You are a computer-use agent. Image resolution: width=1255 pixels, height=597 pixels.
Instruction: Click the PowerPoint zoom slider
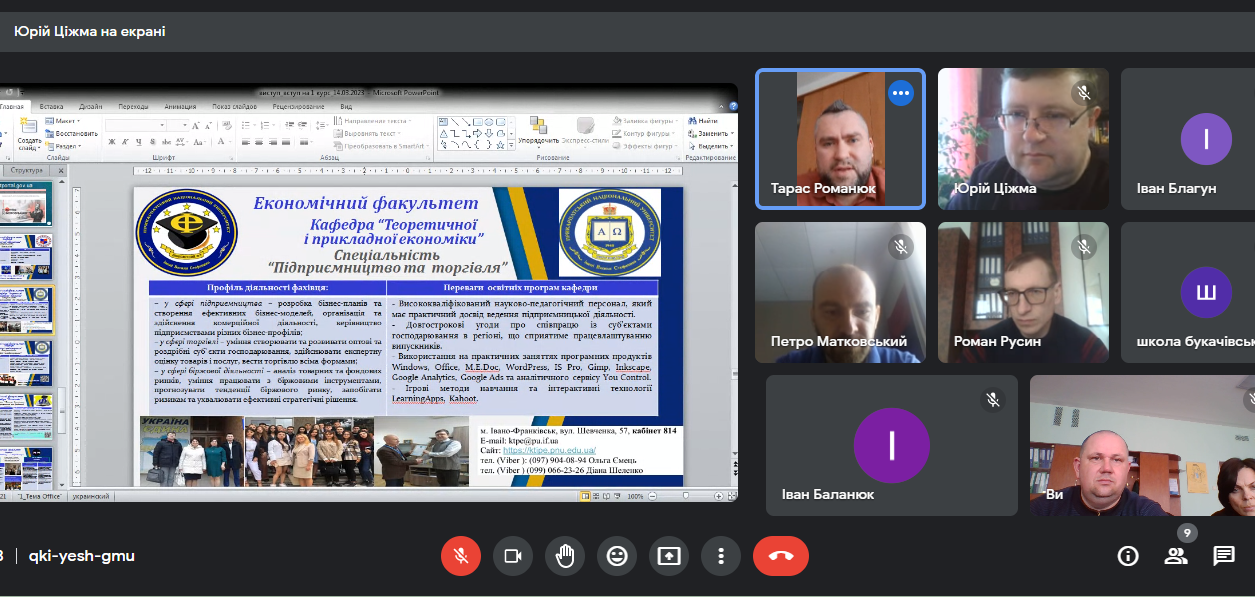[687, 495]
